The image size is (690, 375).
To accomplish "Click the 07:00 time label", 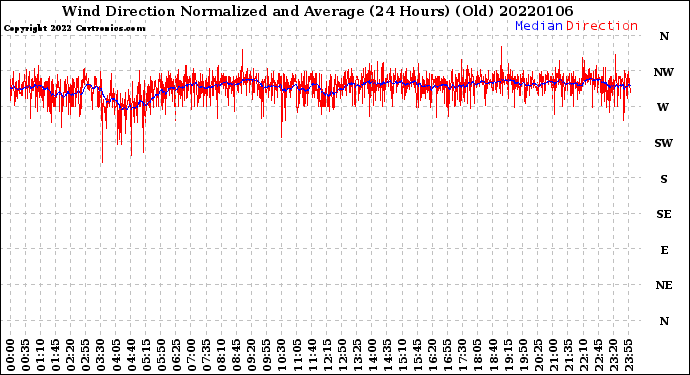I will pyautogui.click(x=191, y=355).
